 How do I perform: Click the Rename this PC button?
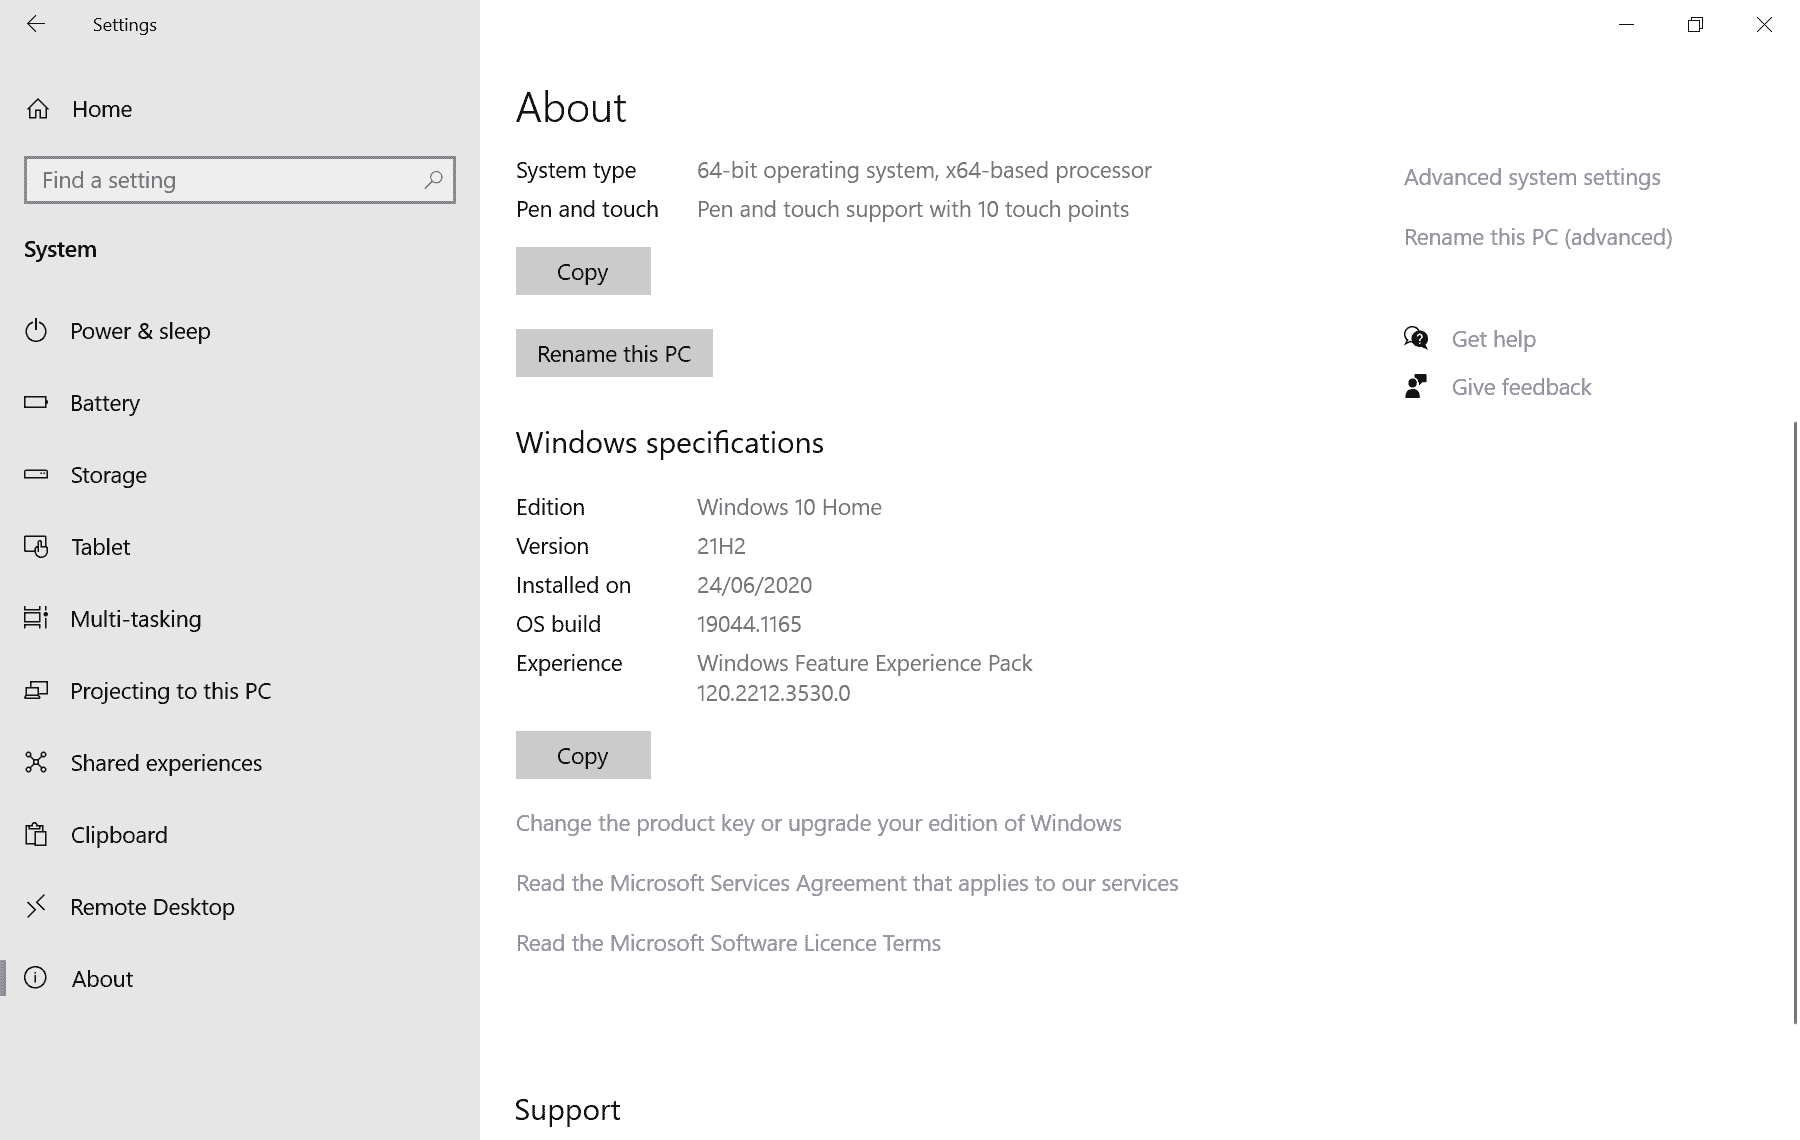613,353
